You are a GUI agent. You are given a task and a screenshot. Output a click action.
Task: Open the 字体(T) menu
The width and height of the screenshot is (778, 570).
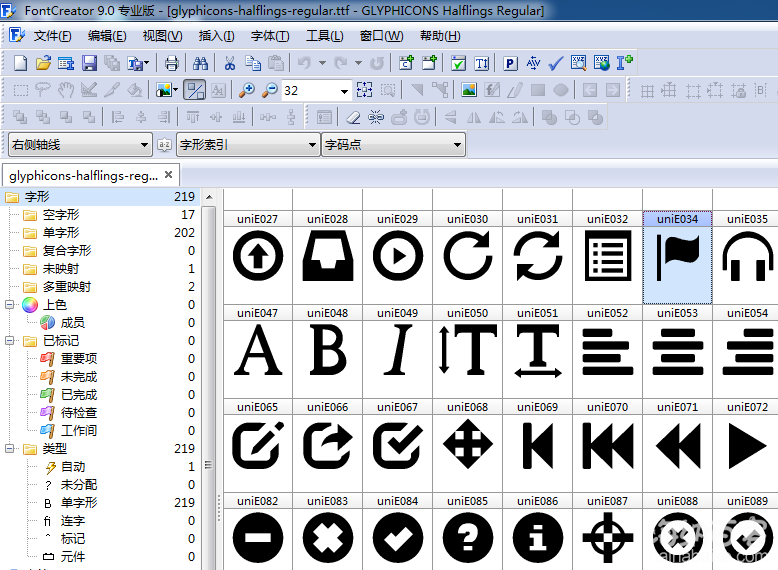click(x=269, y=36)
